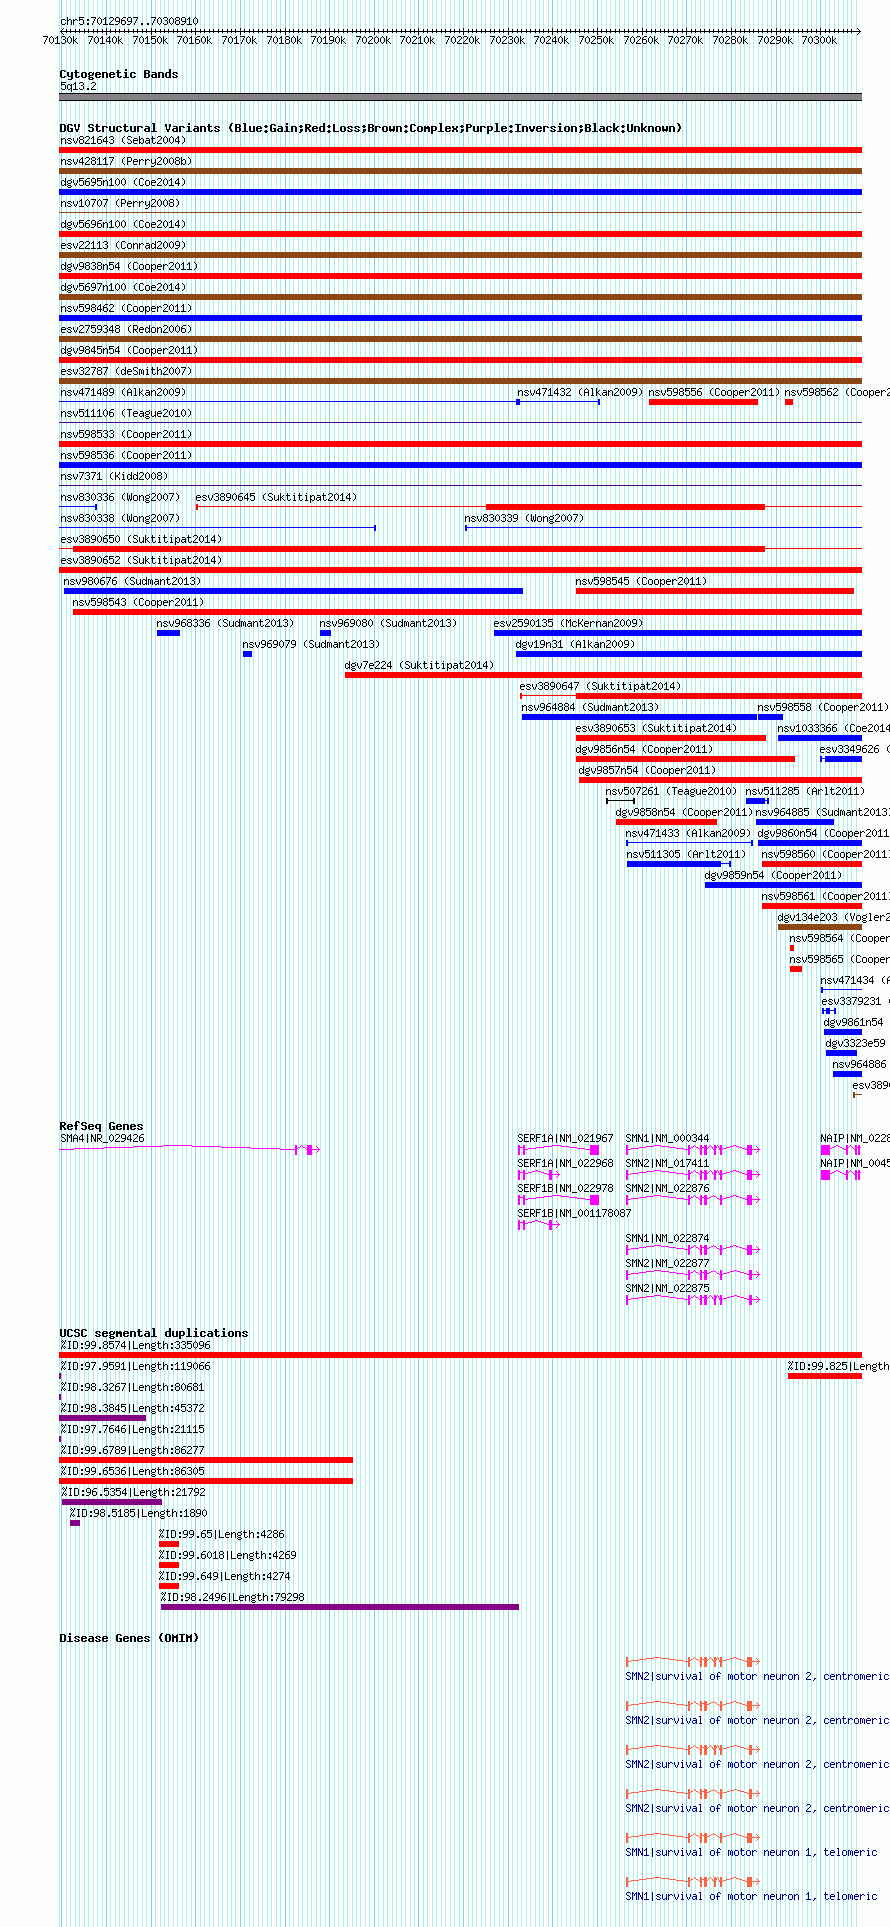Image resolution: width=890 pixels, height=1927 pixels.
Task: Select variant nsv969079 (Sudmant2013)
Action: coord(311,644)
